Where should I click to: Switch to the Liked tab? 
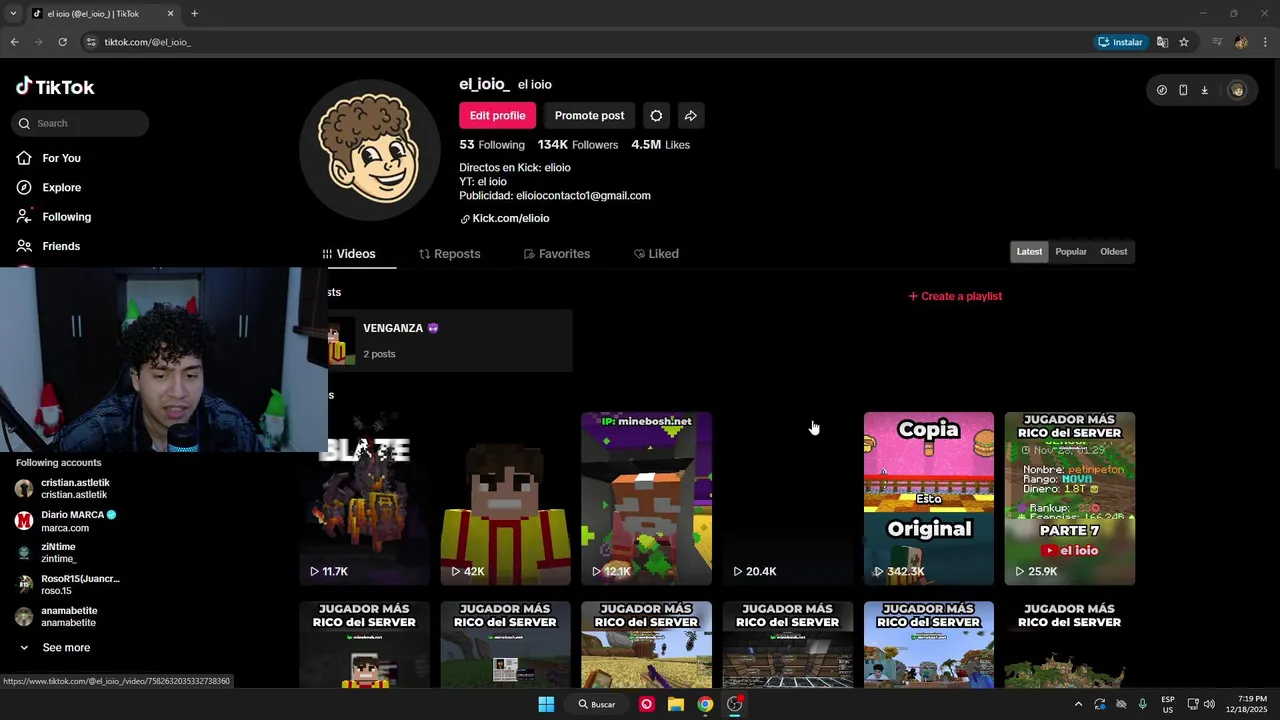(656, 254)
